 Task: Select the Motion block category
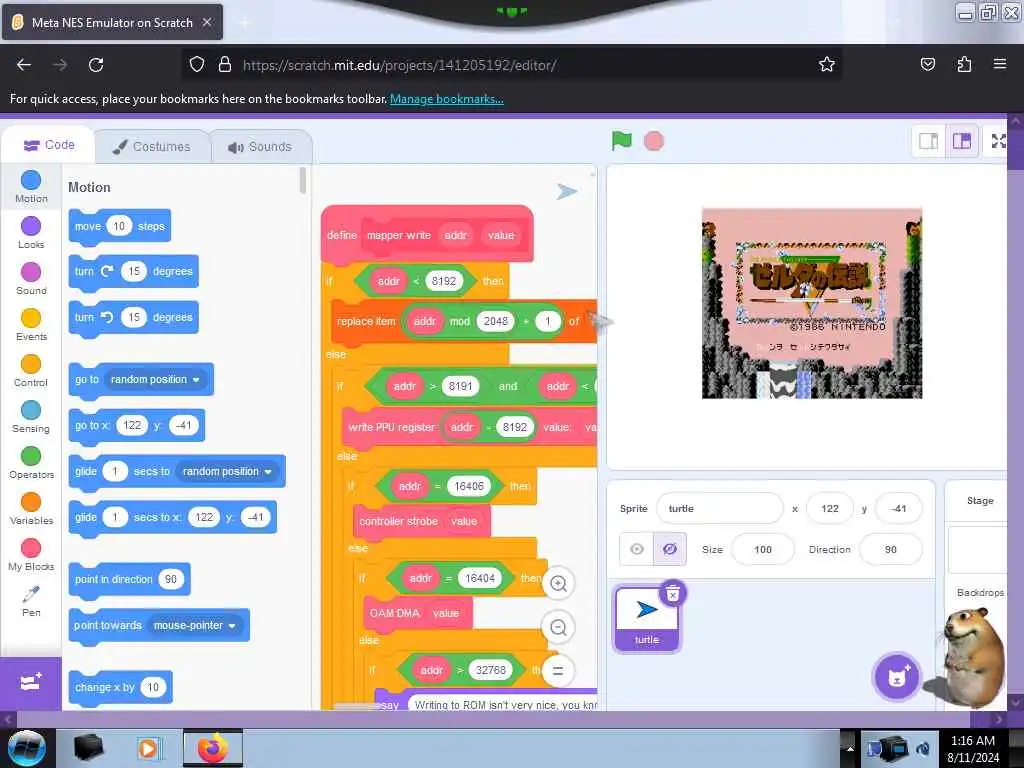point(31,187)
